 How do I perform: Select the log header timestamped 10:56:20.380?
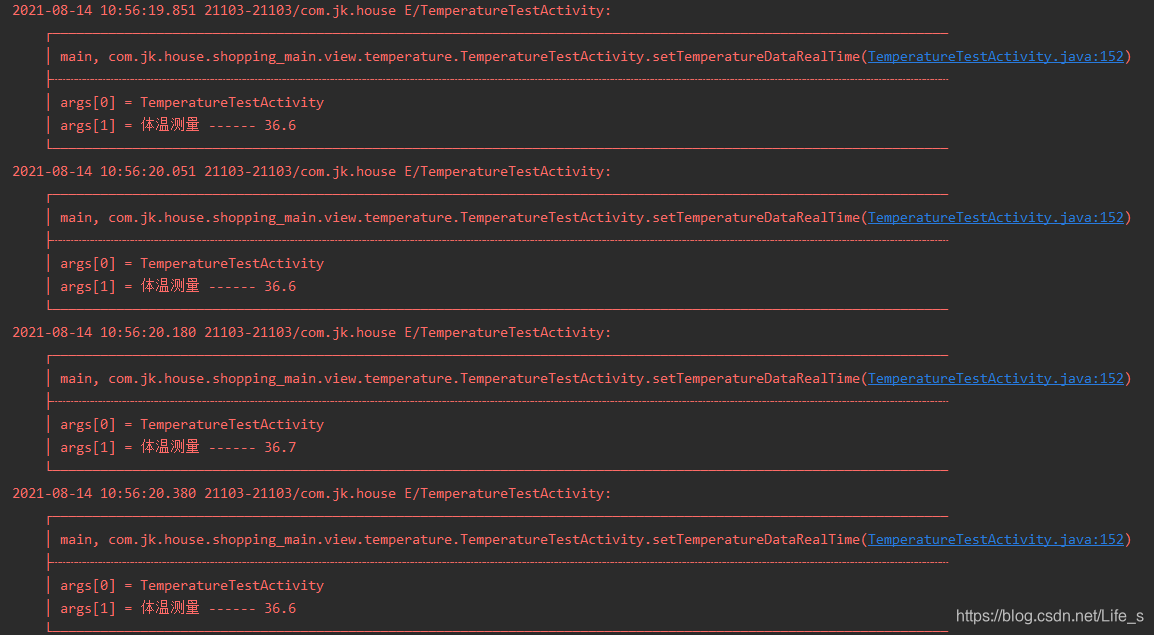coord(311,494)
